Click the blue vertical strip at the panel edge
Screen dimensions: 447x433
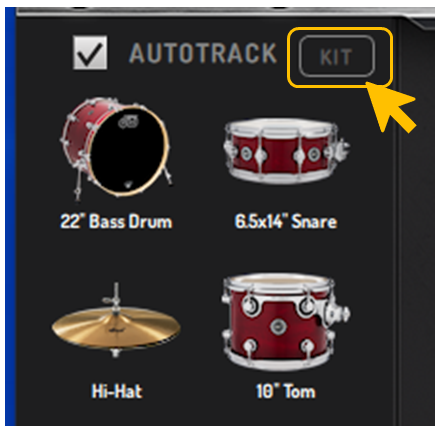pos(10,217)
